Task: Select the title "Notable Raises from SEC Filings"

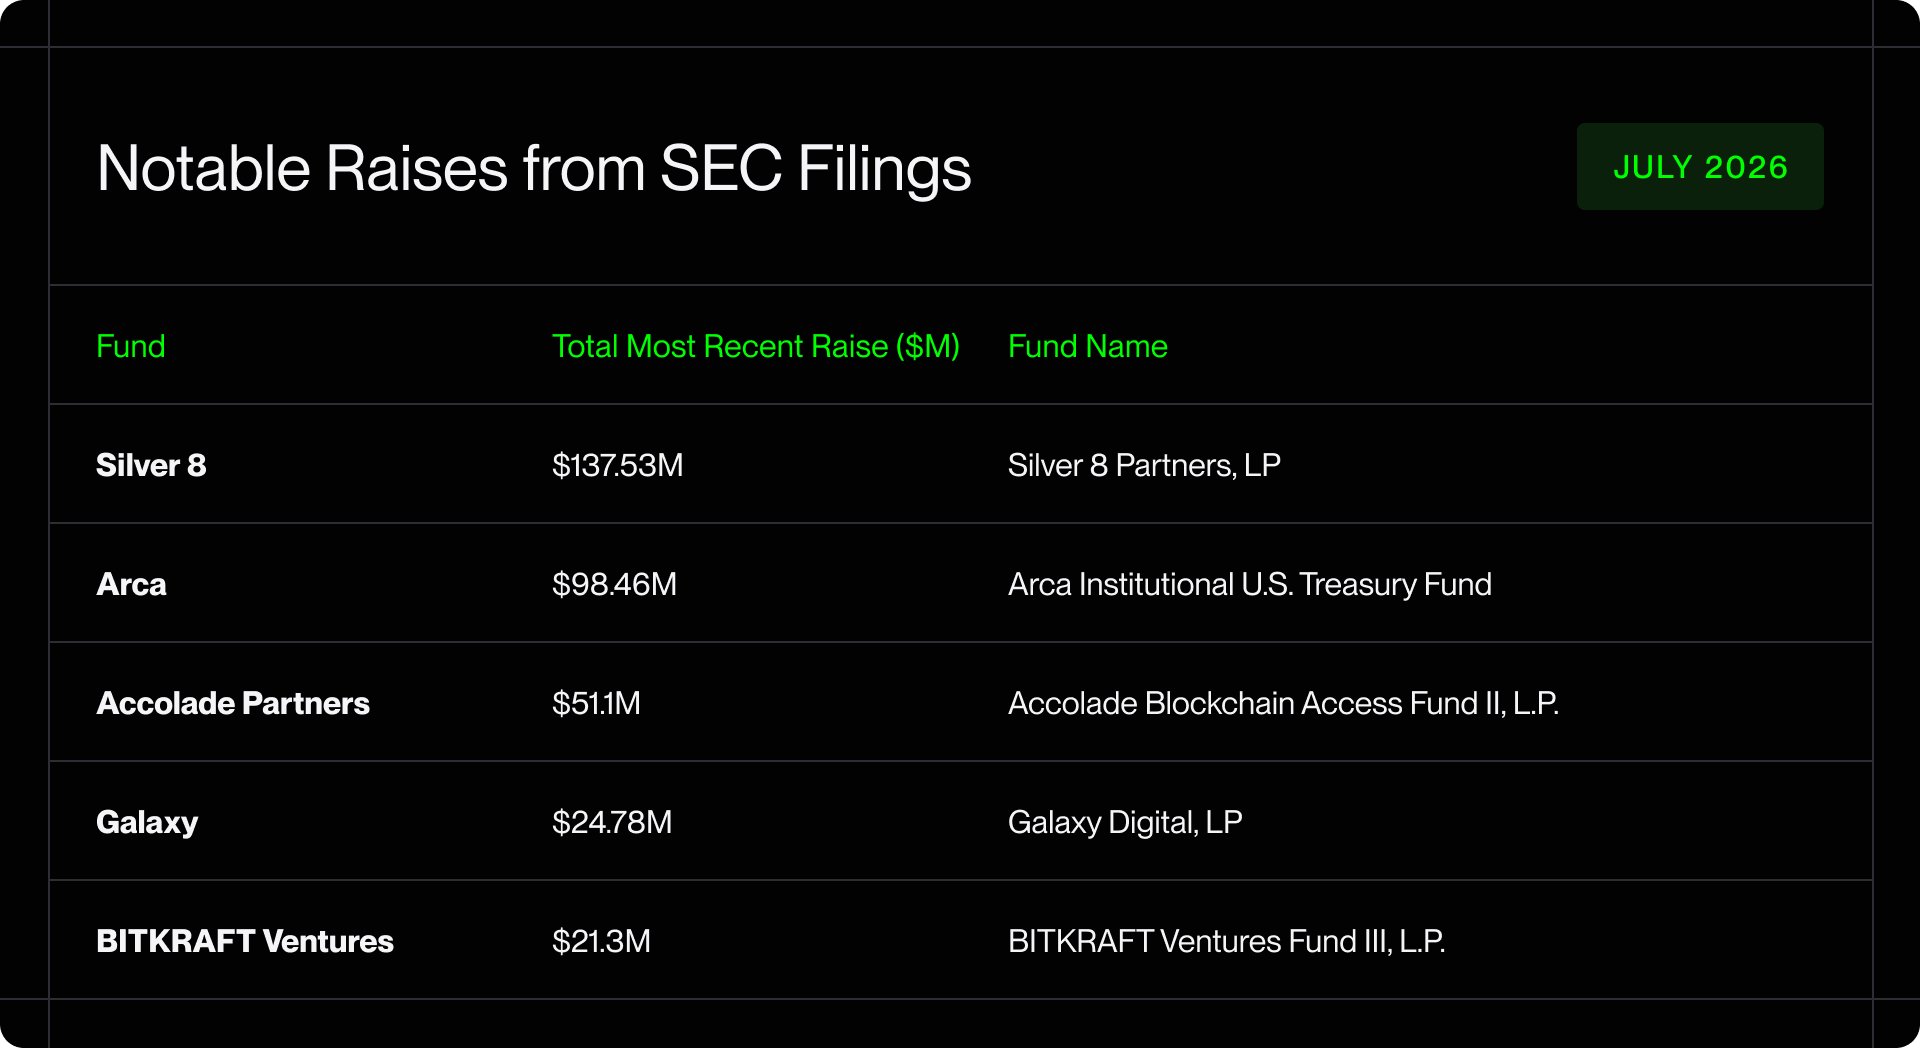Action: click(x=534, y=168)
